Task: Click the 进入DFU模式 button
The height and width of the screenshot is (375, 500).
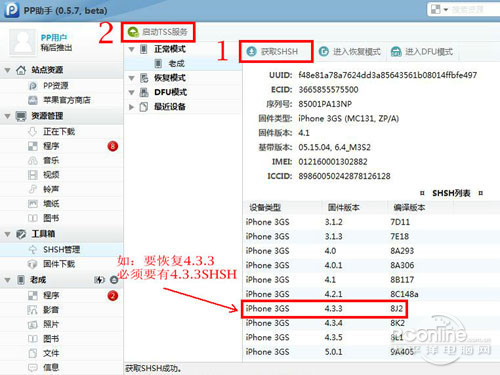Action: point(422,52)
